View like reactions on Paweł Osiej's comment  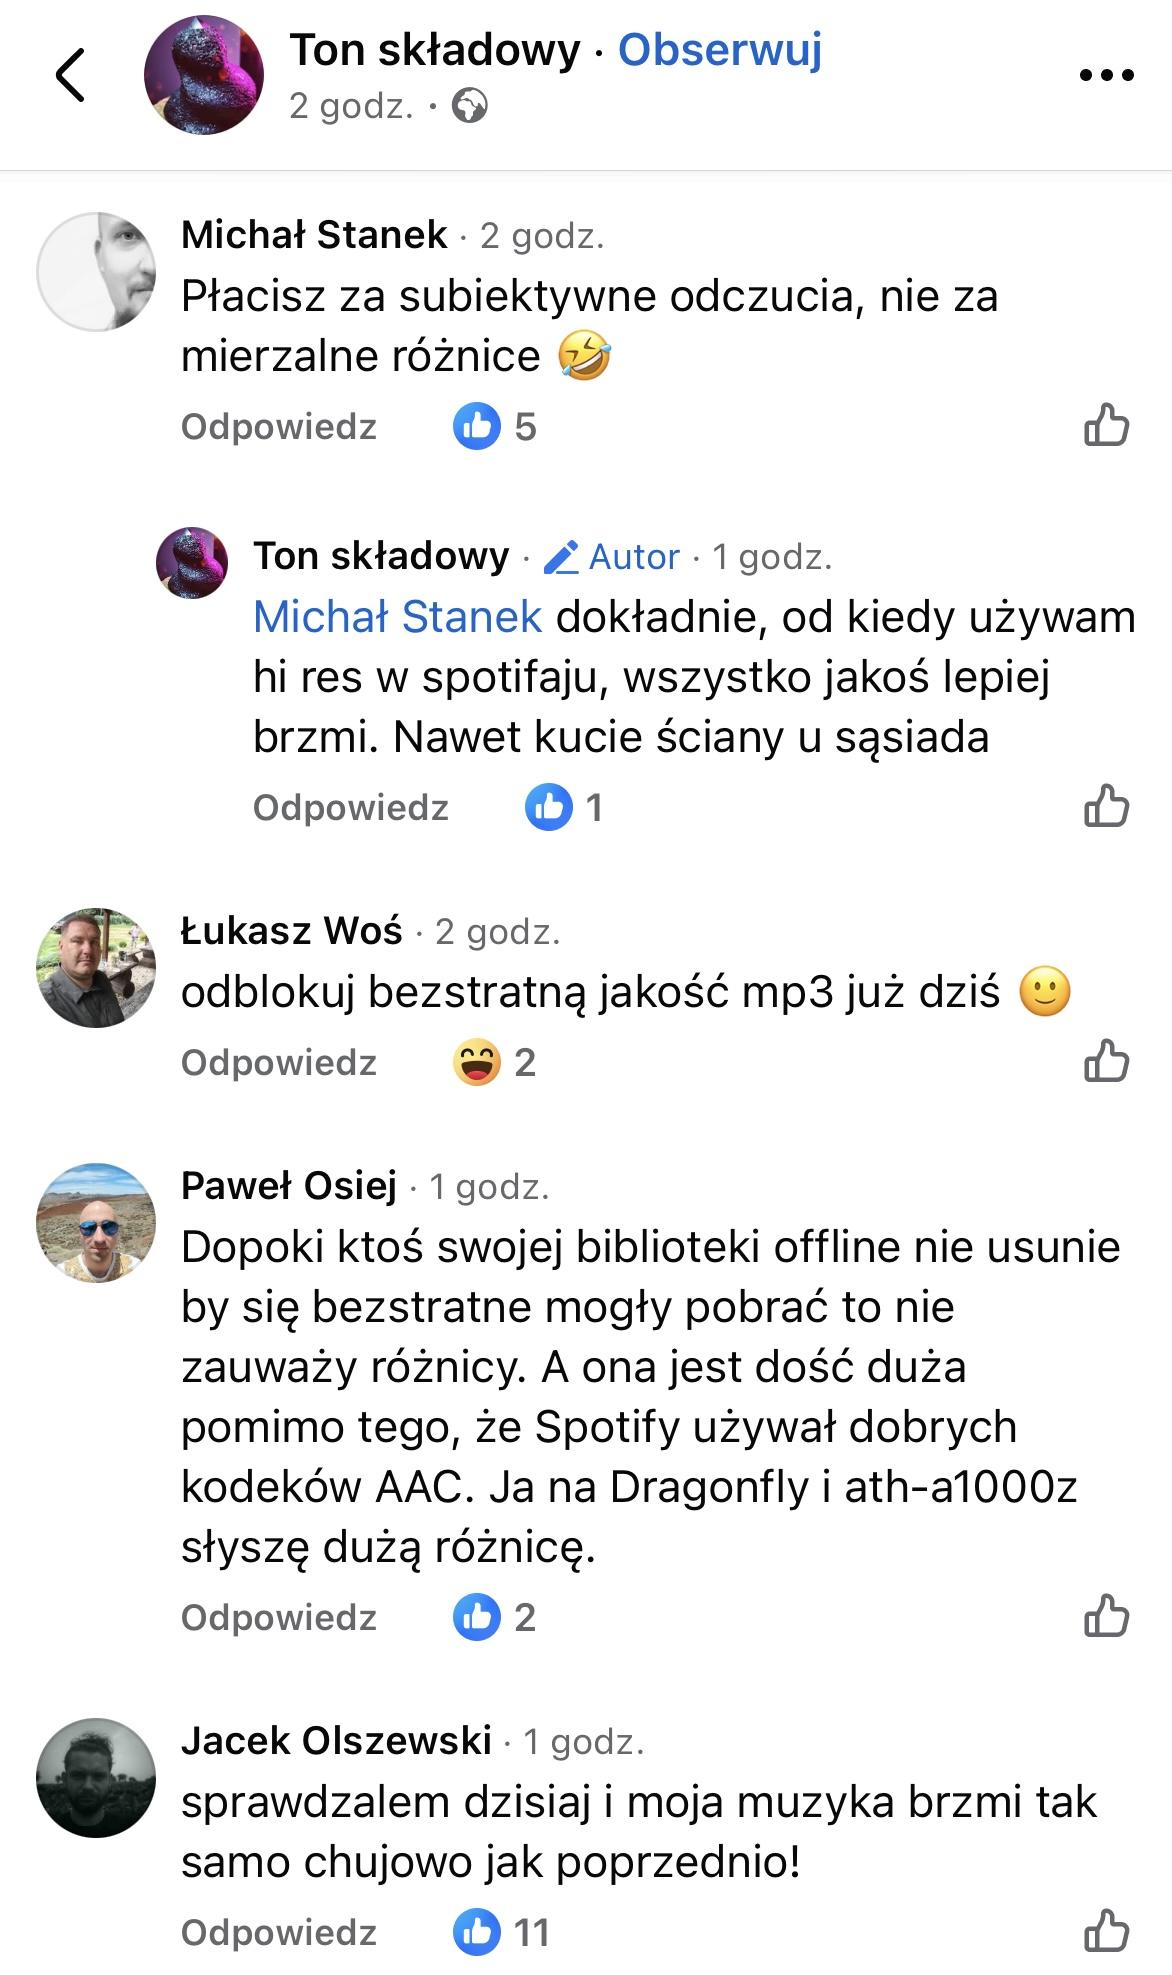[496, 1617]
